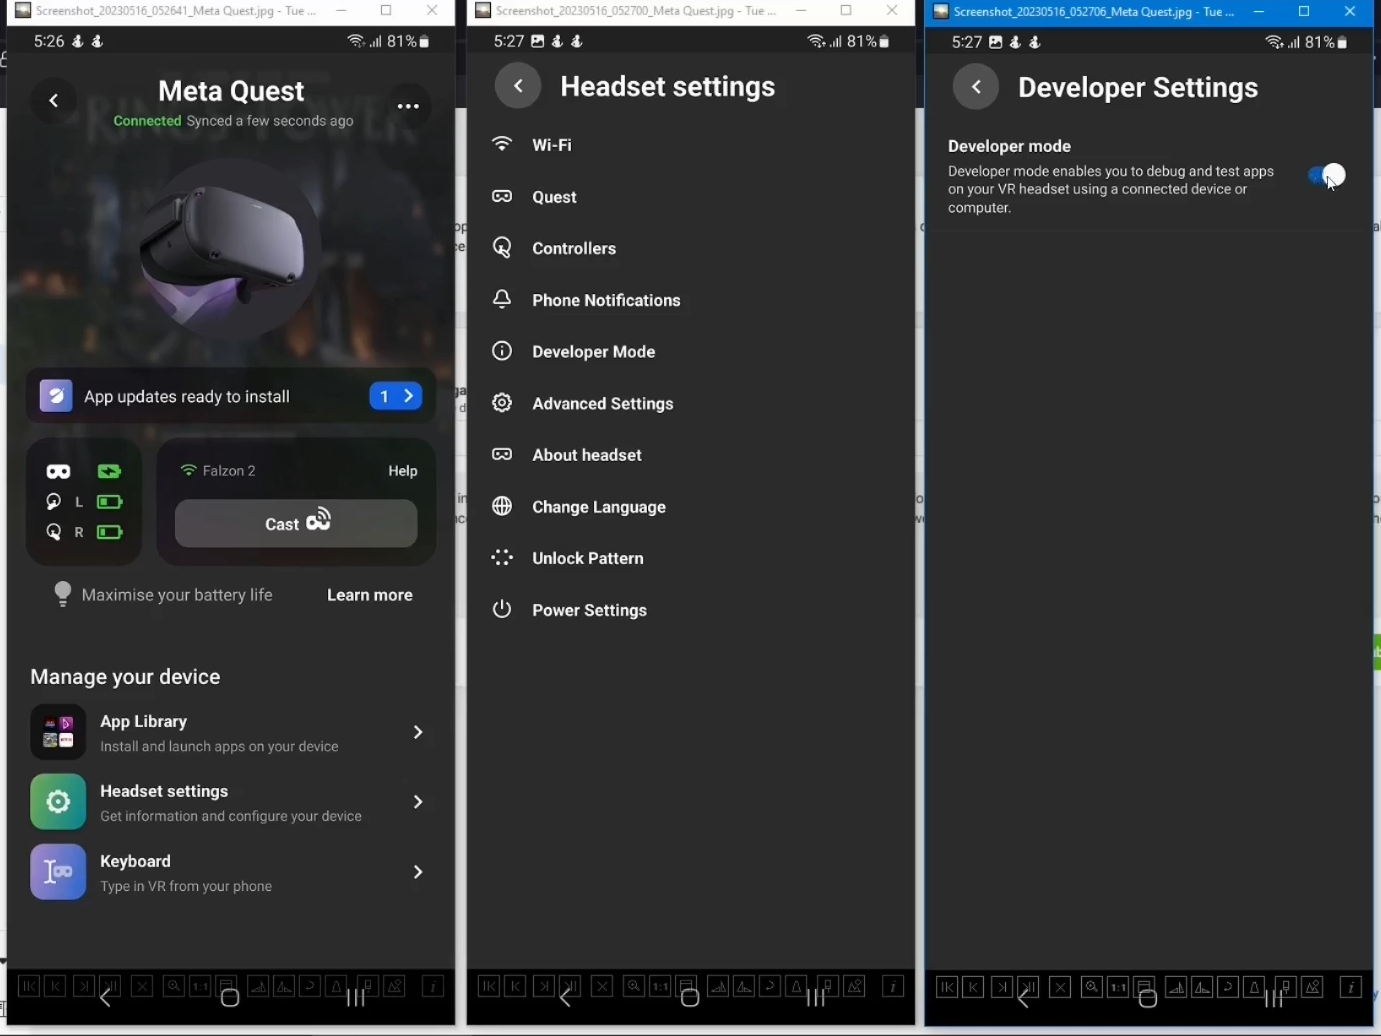Click the 'Manage your device' heading
The height and width of the screenshot is (1036, 1381).
coord(125,677)
